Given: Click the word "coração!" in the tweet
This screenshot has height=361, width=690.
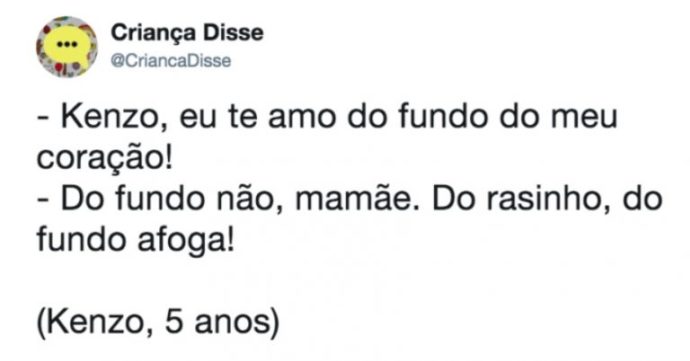Looking at the screenshot, I should click(105, 158).
